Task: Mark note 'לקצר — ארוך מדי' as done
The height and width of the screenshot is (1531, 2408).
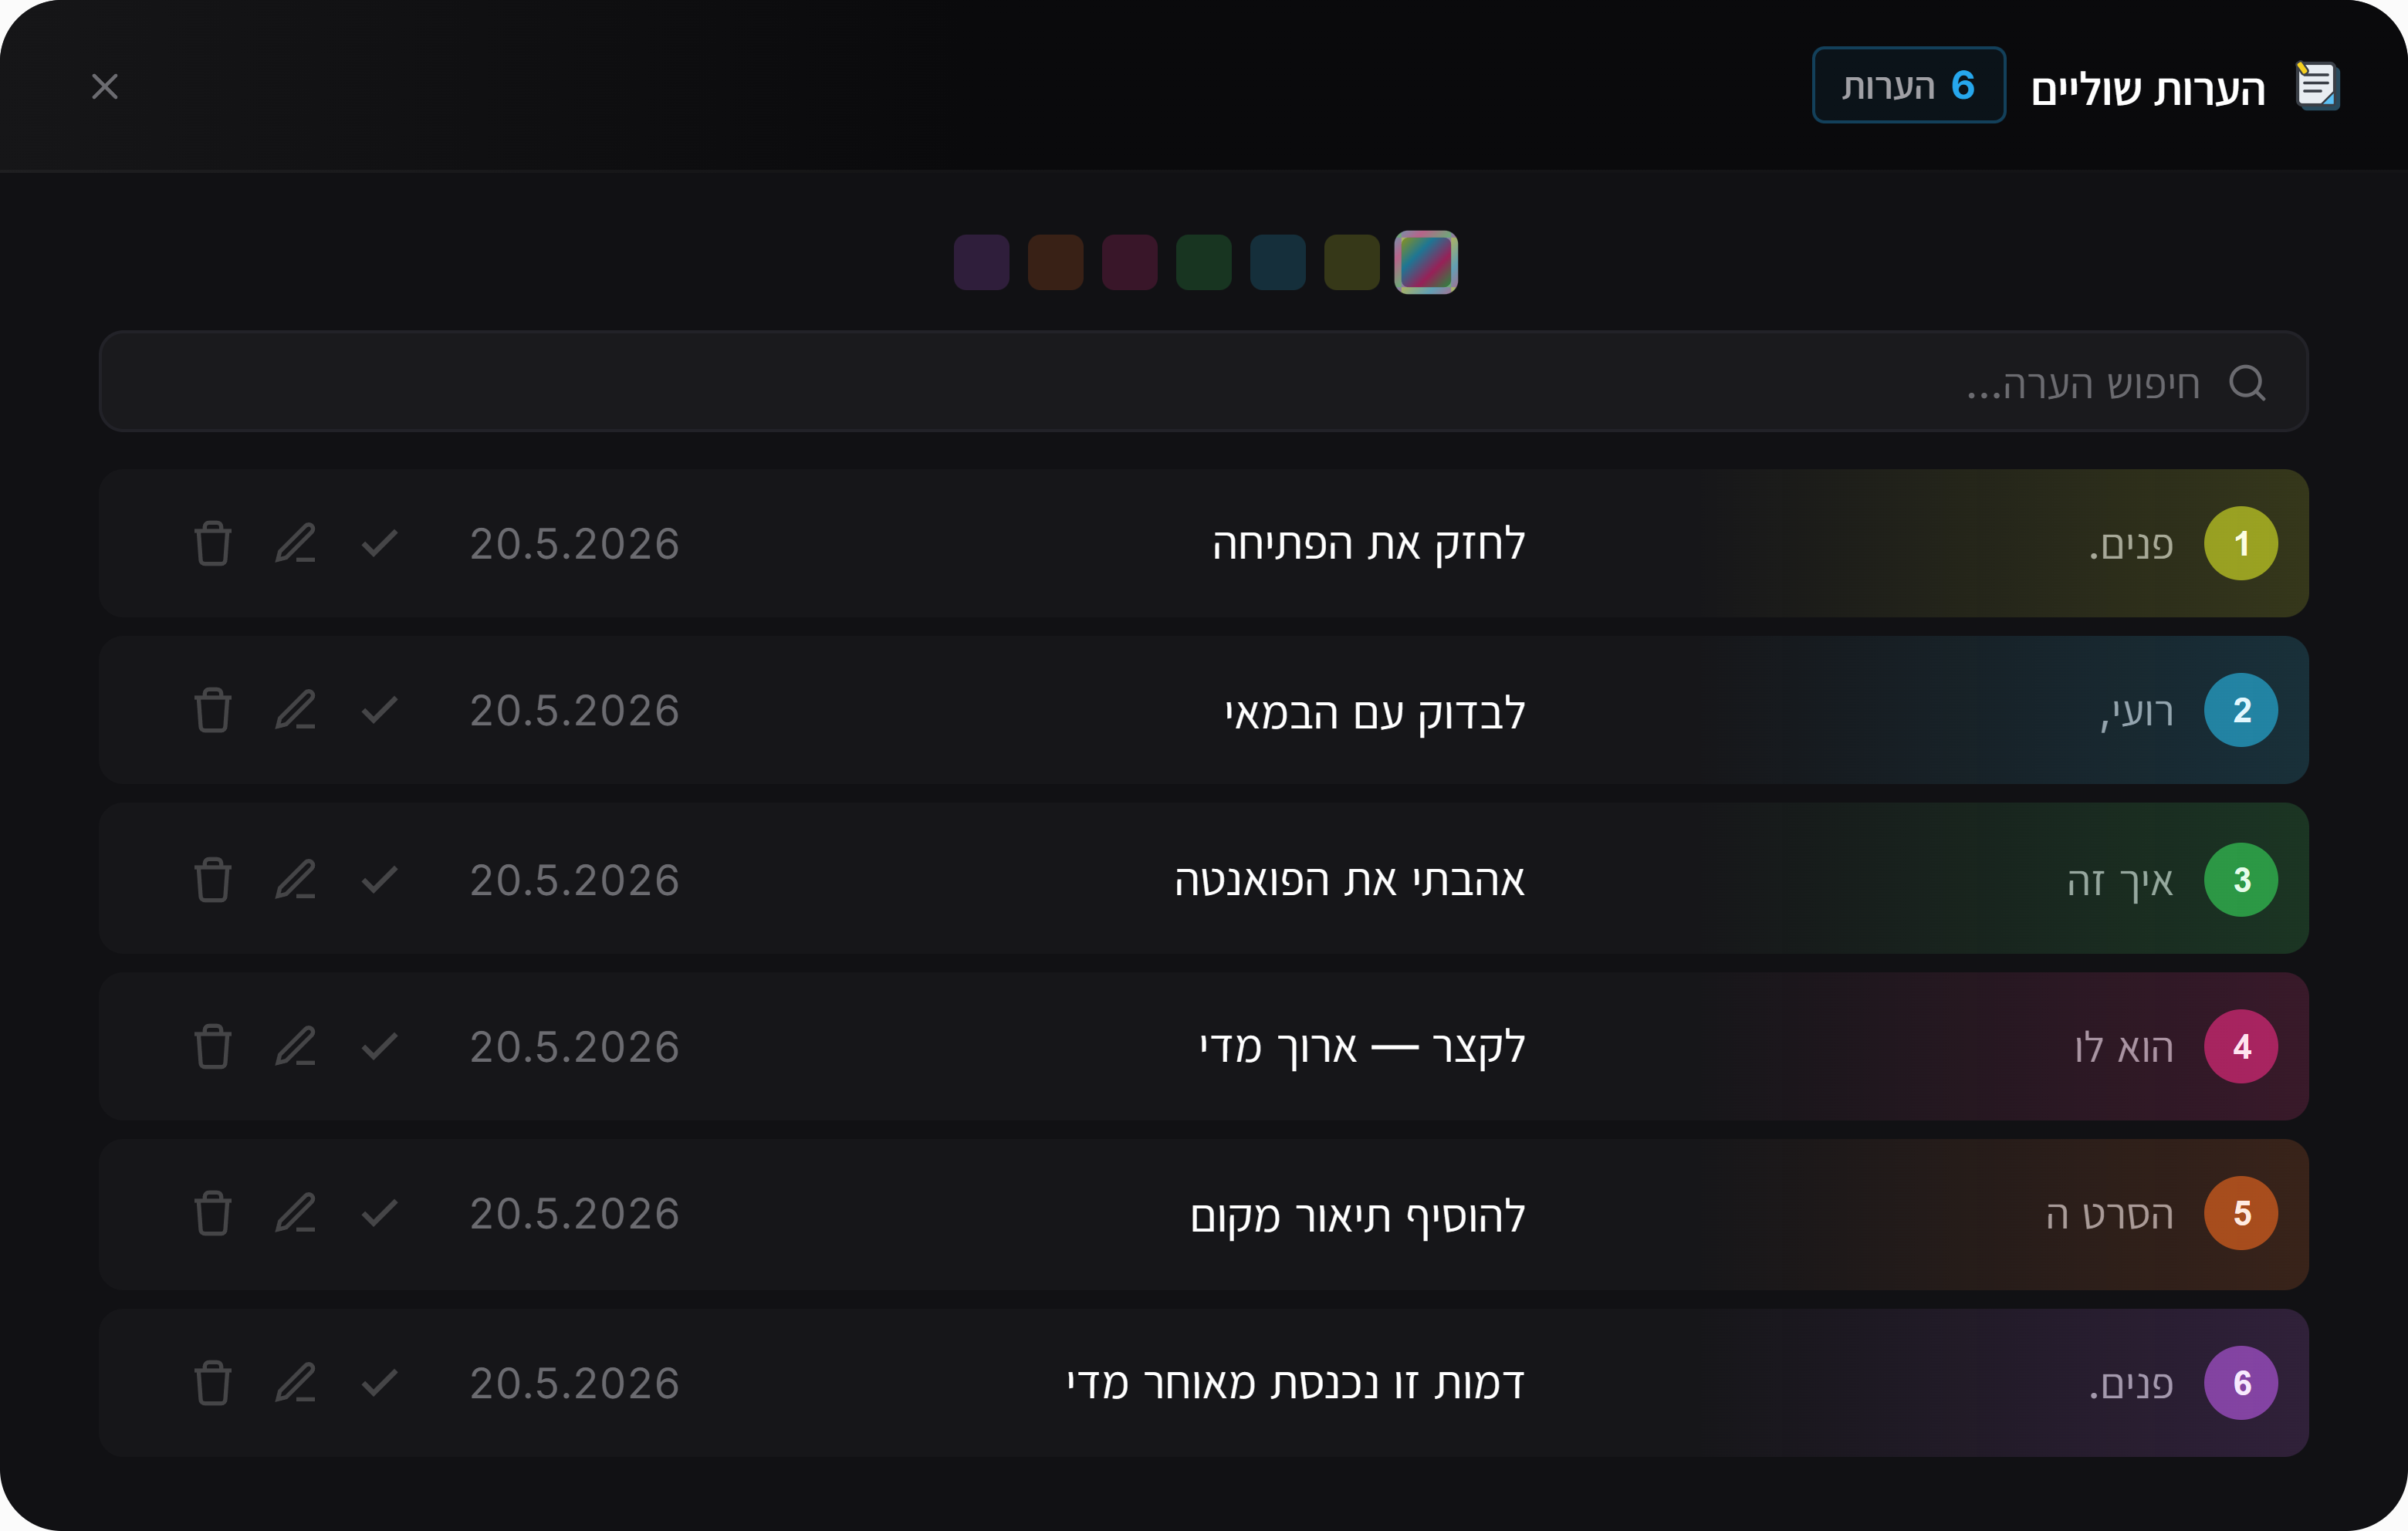Action: pos(380,1047)
